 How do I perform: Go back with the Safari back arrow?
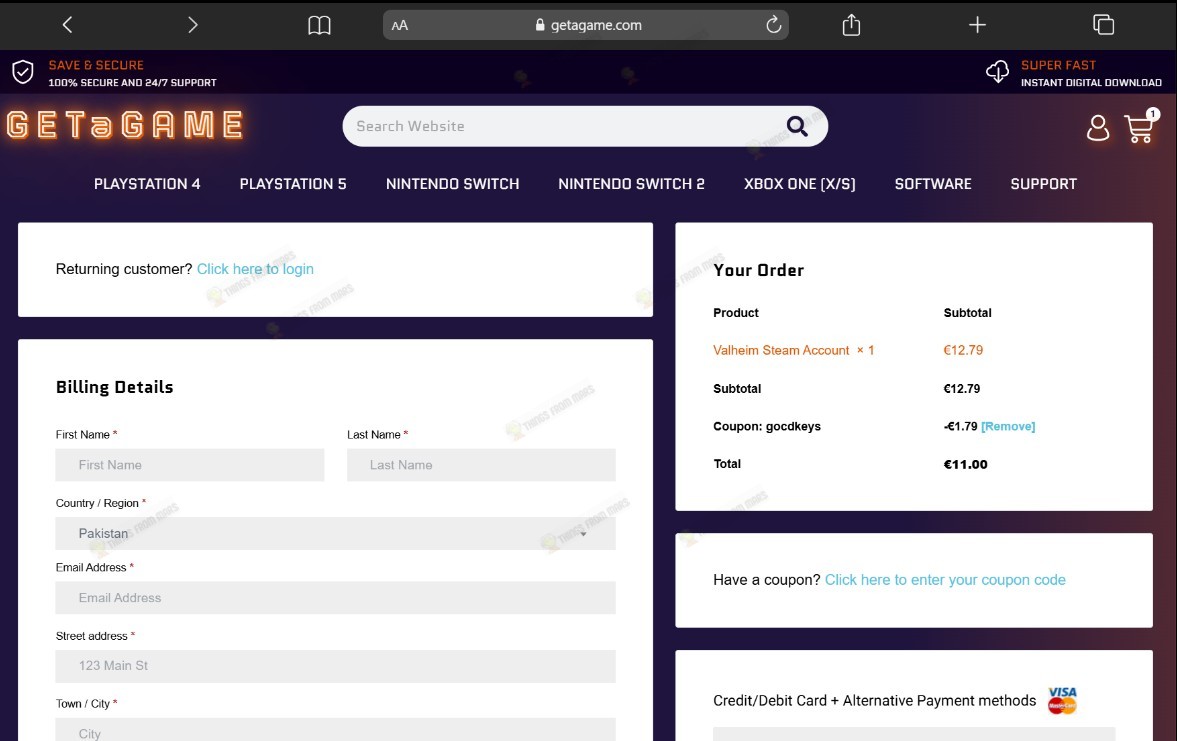[x=68, y=25]
